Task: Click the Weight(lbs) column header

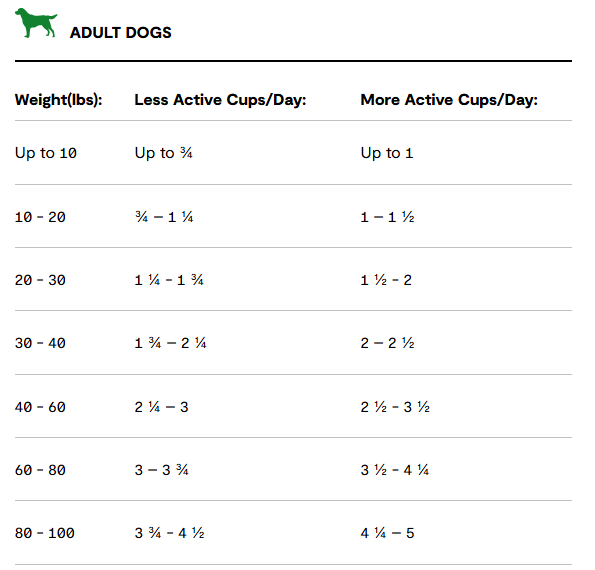Action: pos(58,100)
